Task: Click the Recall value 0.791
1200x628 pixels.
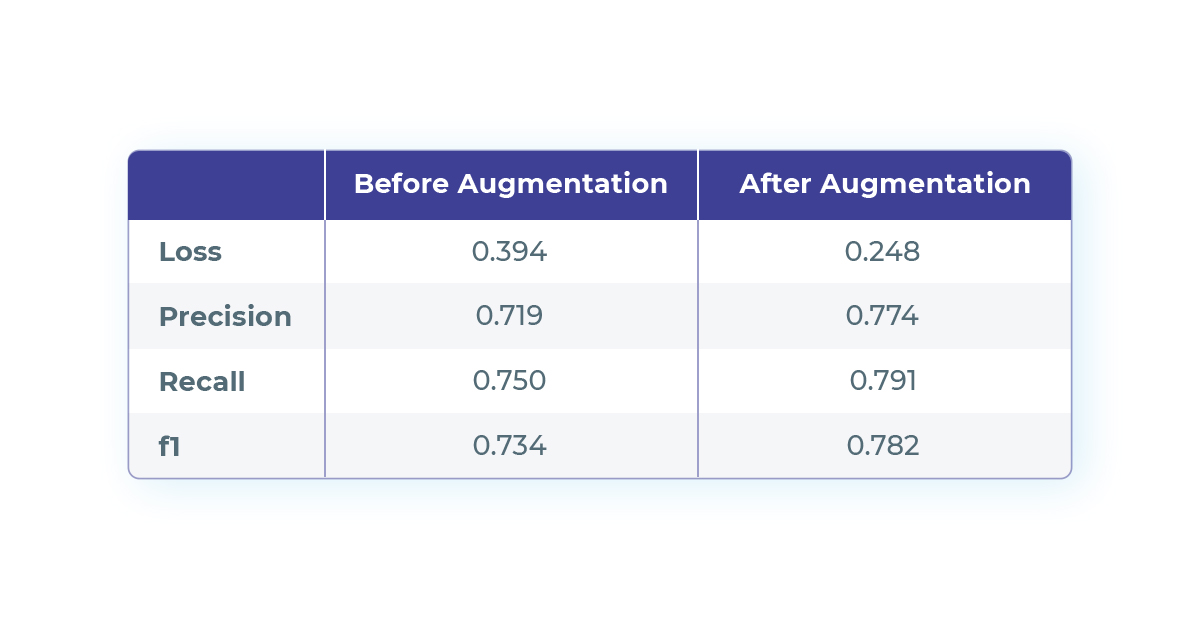Action: point(883,381)
